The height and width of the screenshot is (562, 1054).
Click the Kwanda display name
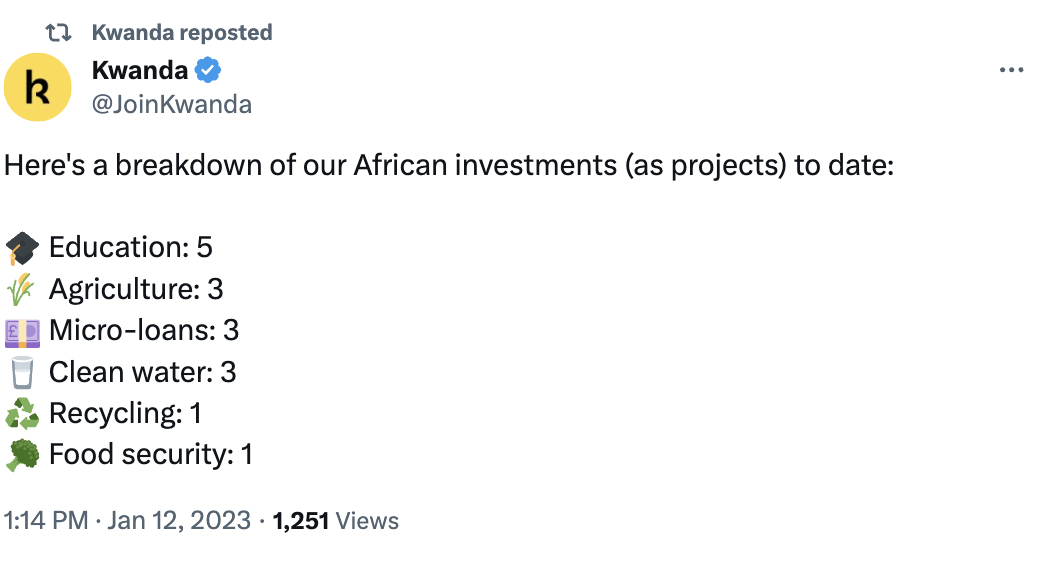click(140, 71)
